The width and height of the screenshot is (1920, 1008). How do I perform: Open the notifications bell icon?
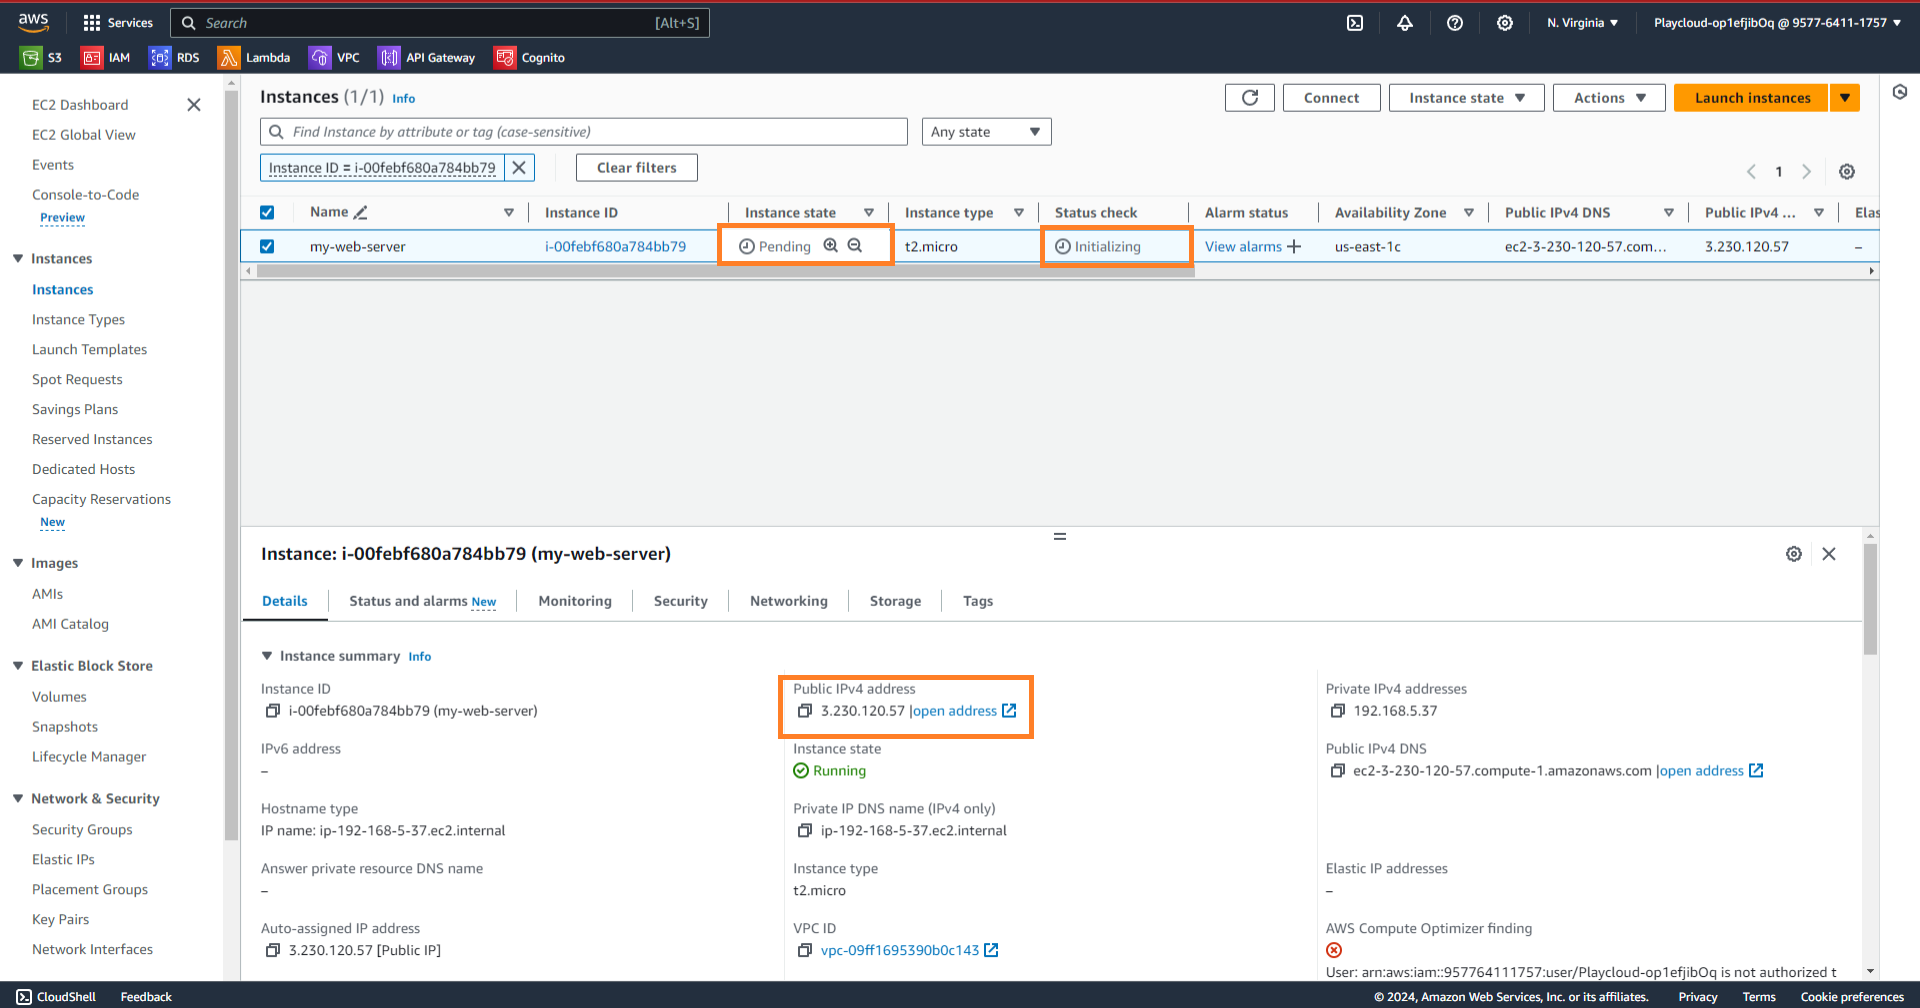click(1404, 23)
